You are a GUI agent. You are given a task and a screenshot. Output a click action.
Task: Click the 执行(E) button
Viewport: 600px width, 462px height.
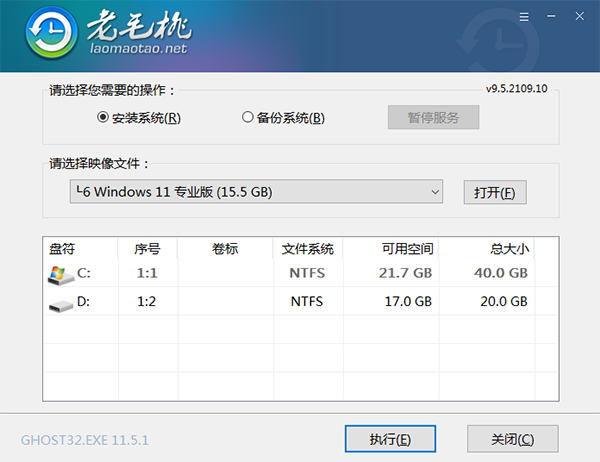tap(390, 439)
